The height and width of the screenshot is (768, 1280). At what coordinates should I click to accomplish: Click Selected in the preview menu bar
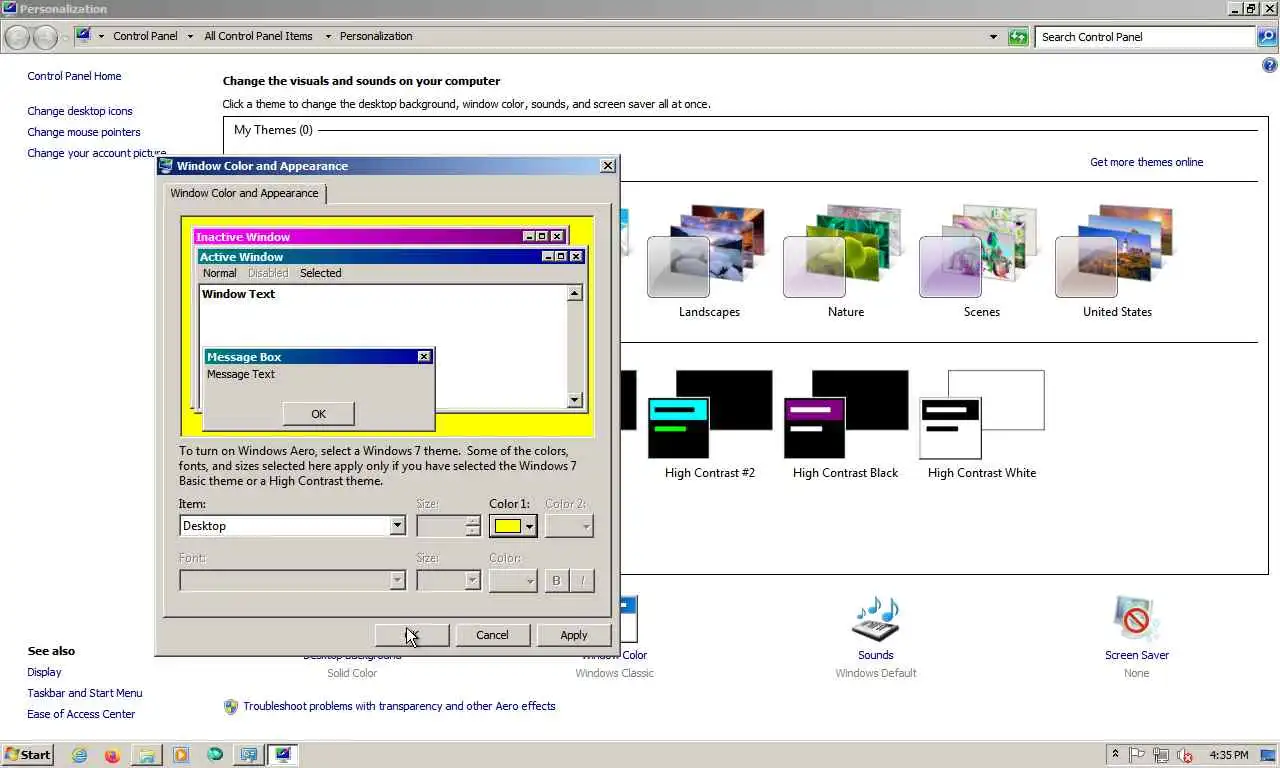click(x=321, y=273)
